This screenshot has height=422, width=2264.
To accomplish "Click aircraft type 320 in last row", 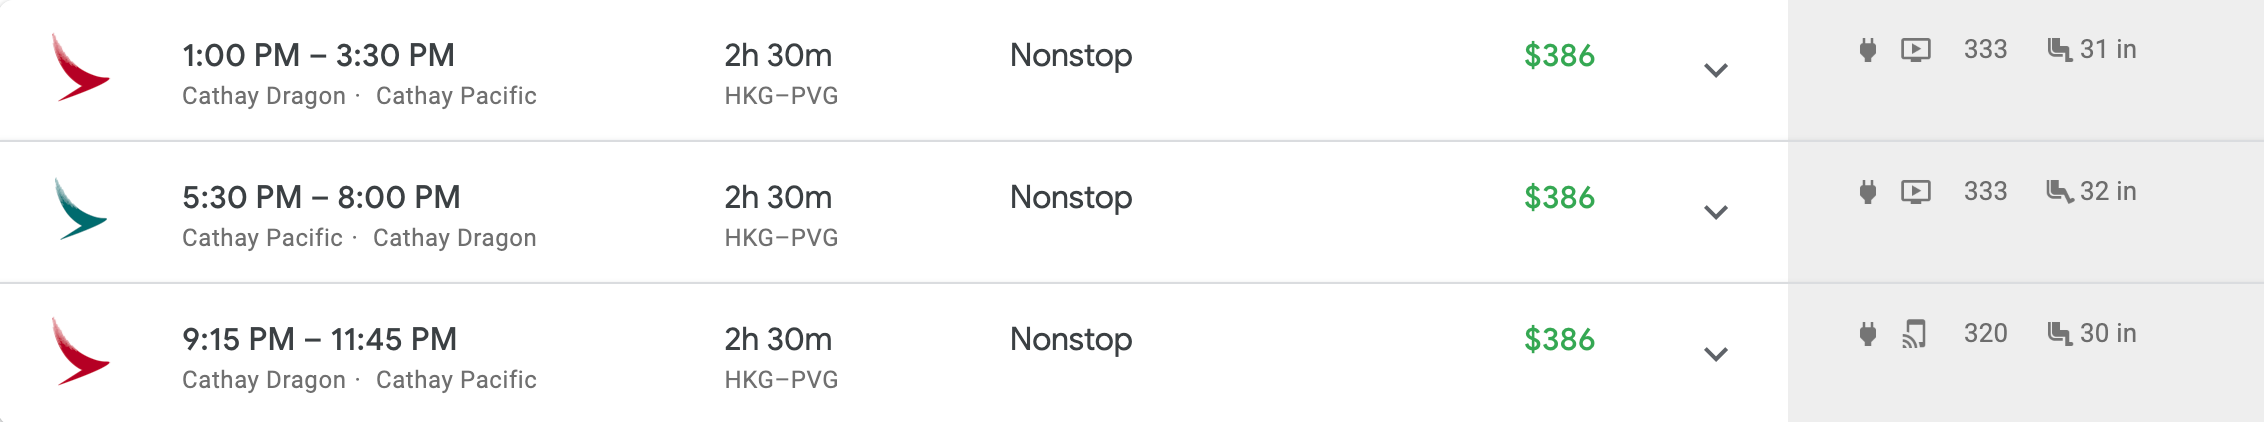I will [x=1985, y=334].
